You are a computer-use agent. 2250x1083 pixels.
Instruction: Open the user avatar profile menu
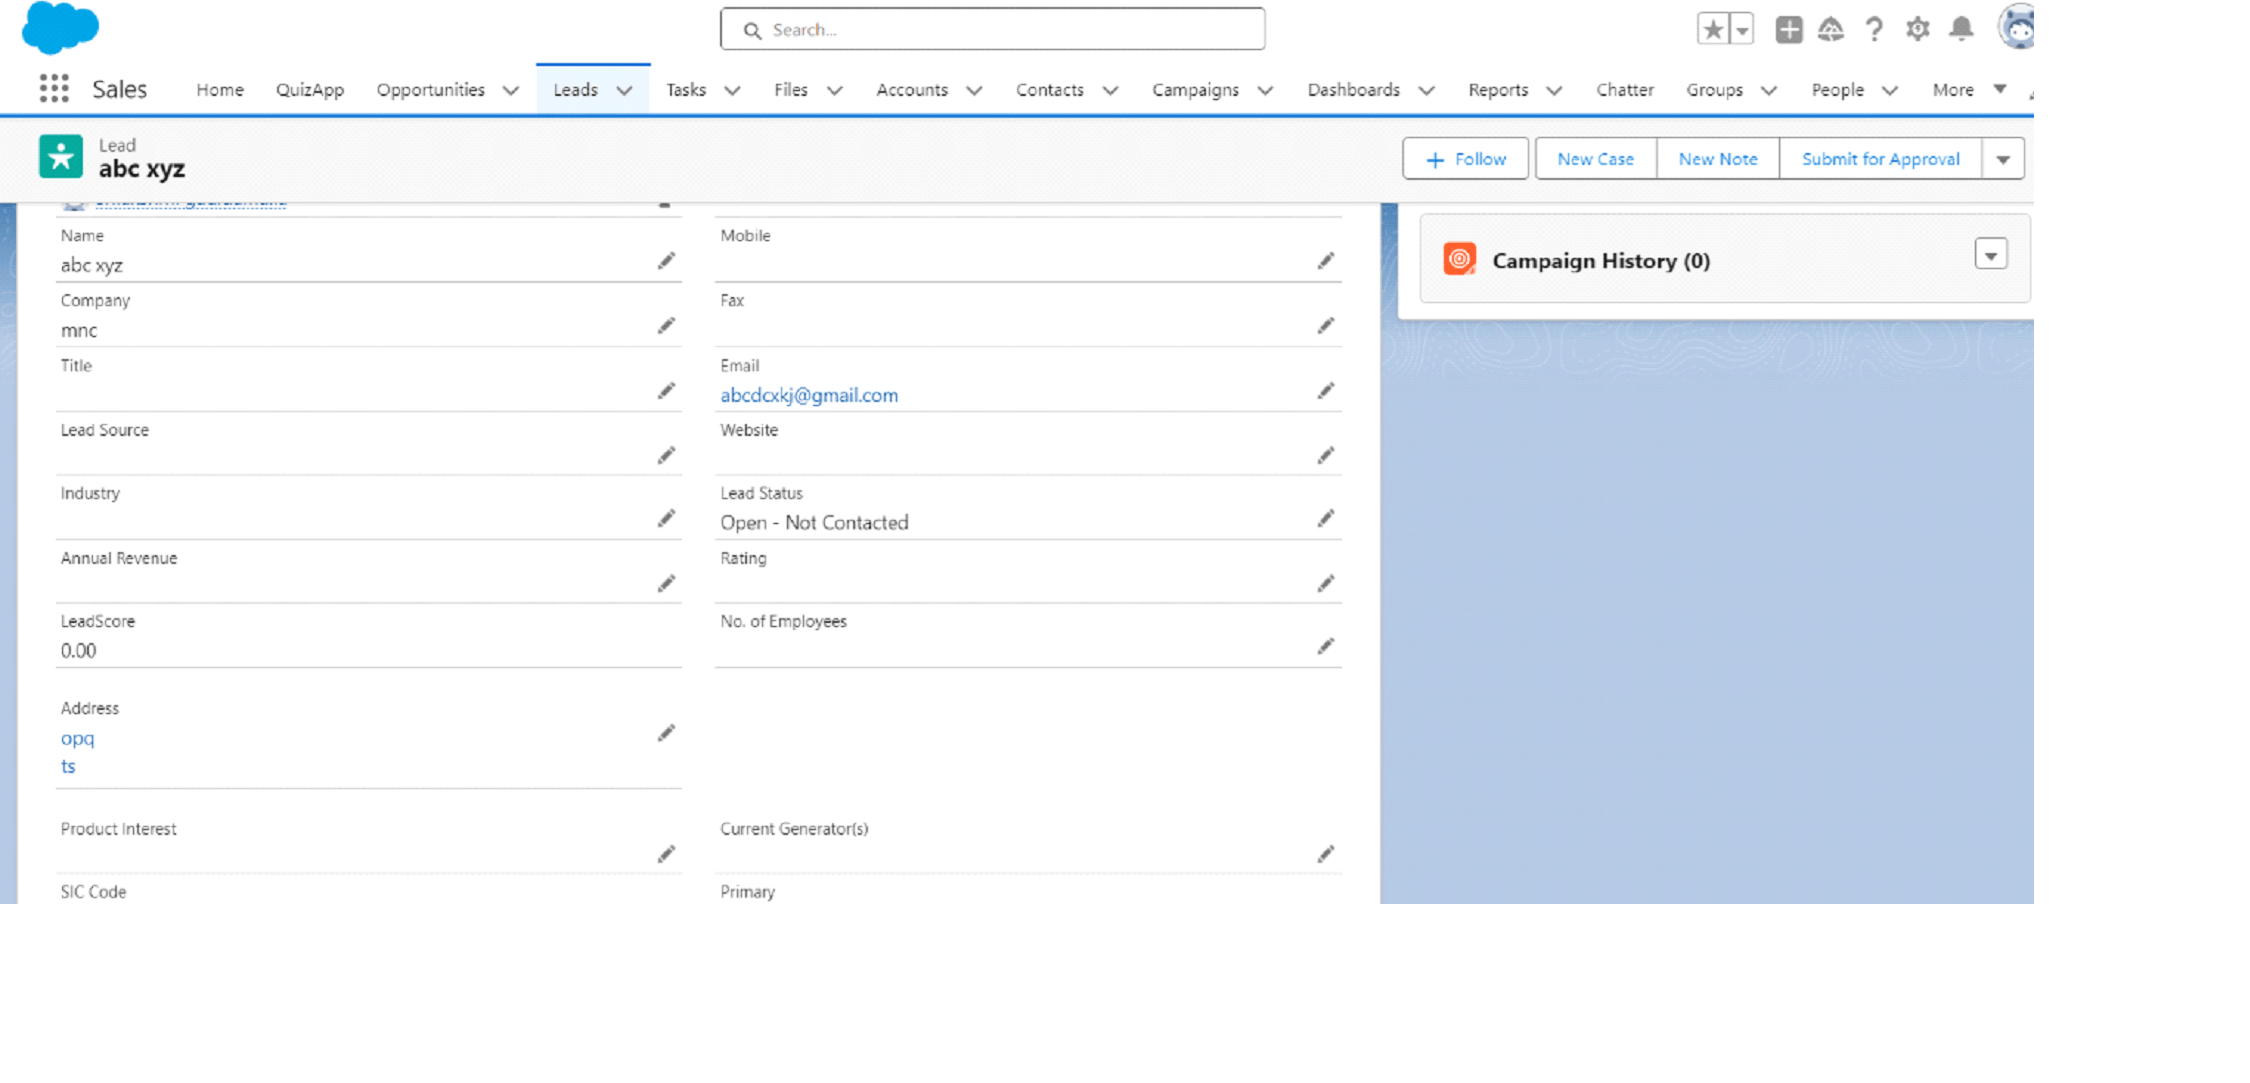(2017, 28)
